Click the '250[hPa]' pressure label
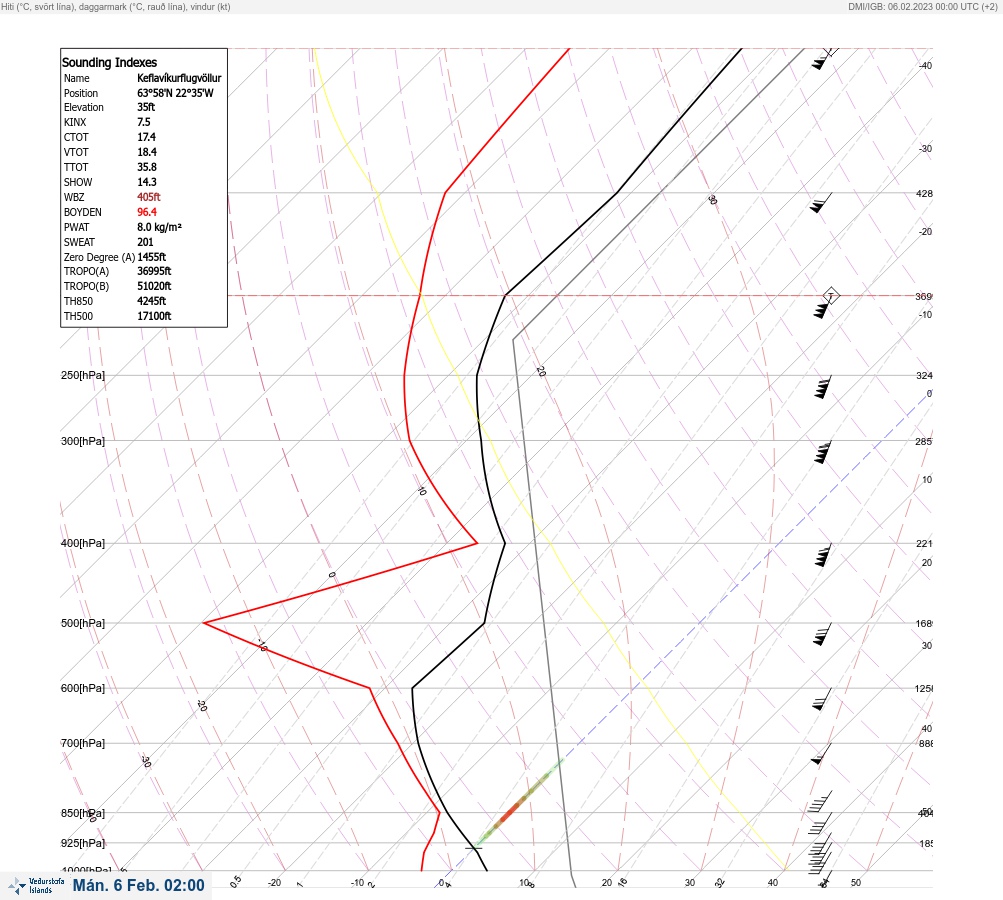Image resolution: width=1003 pixels, height=900 pixels. [83, 375]
